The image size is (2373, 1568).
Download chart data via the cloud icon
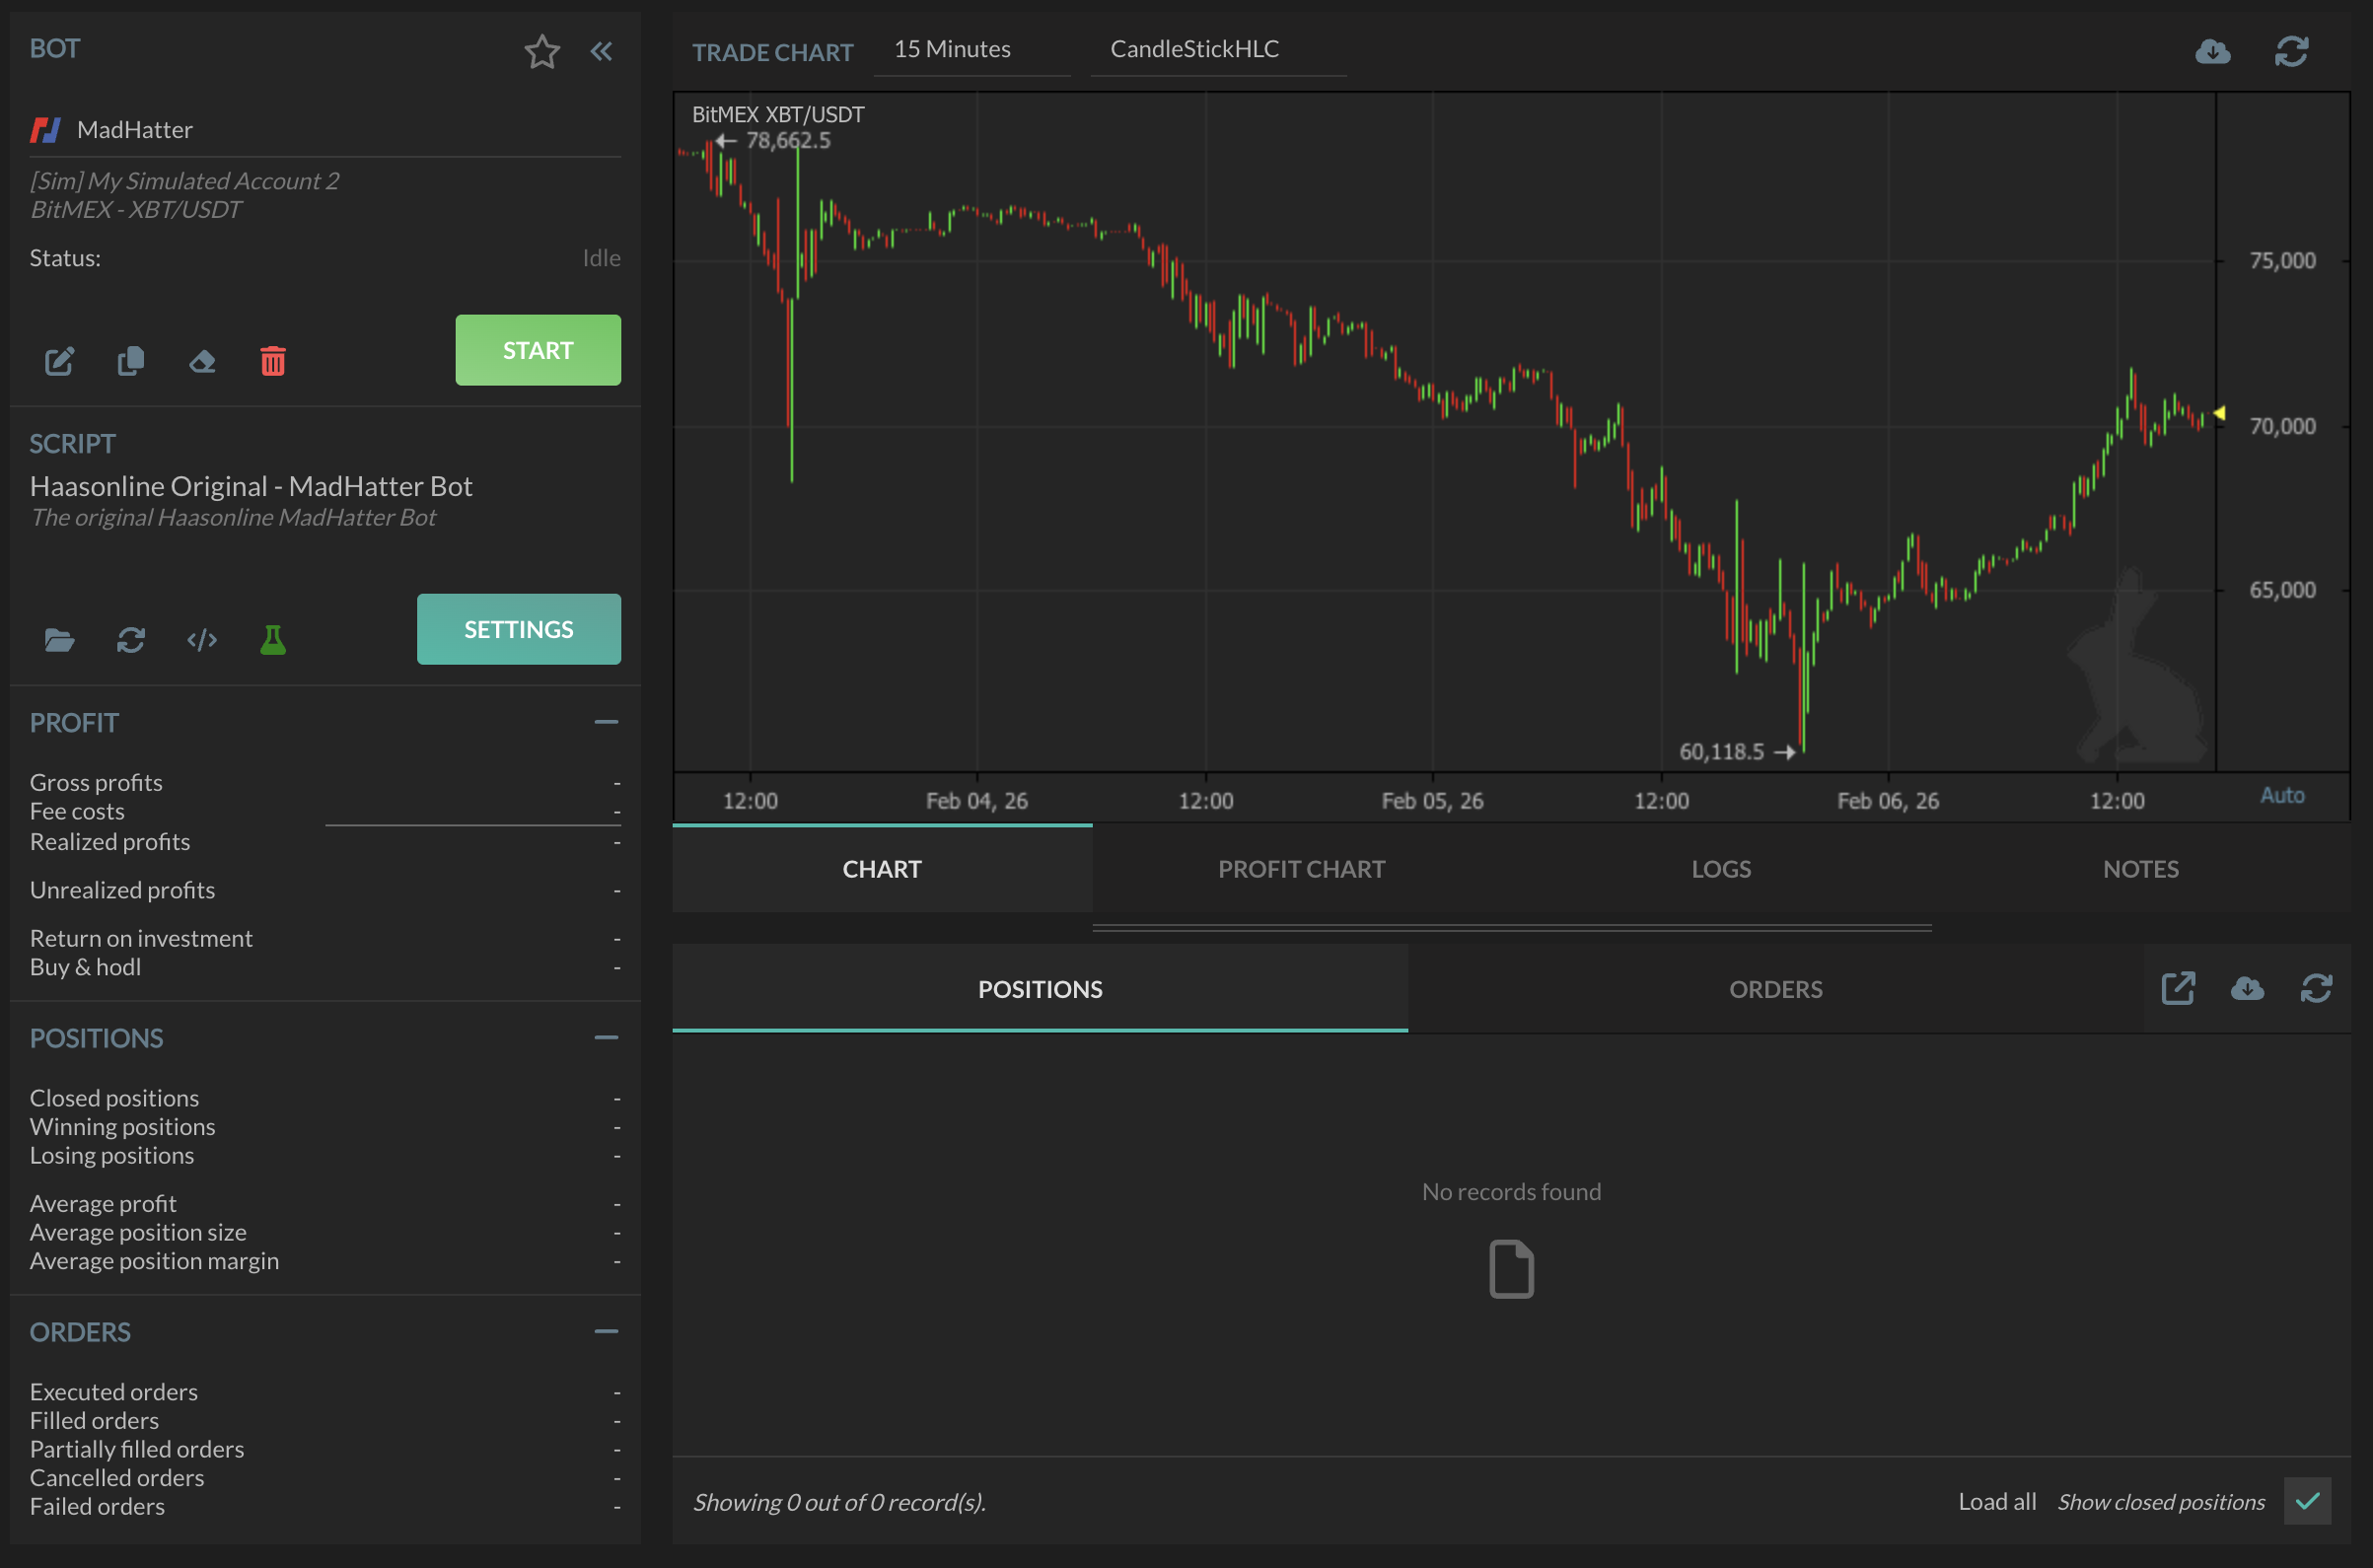[x=2213, y=51]
